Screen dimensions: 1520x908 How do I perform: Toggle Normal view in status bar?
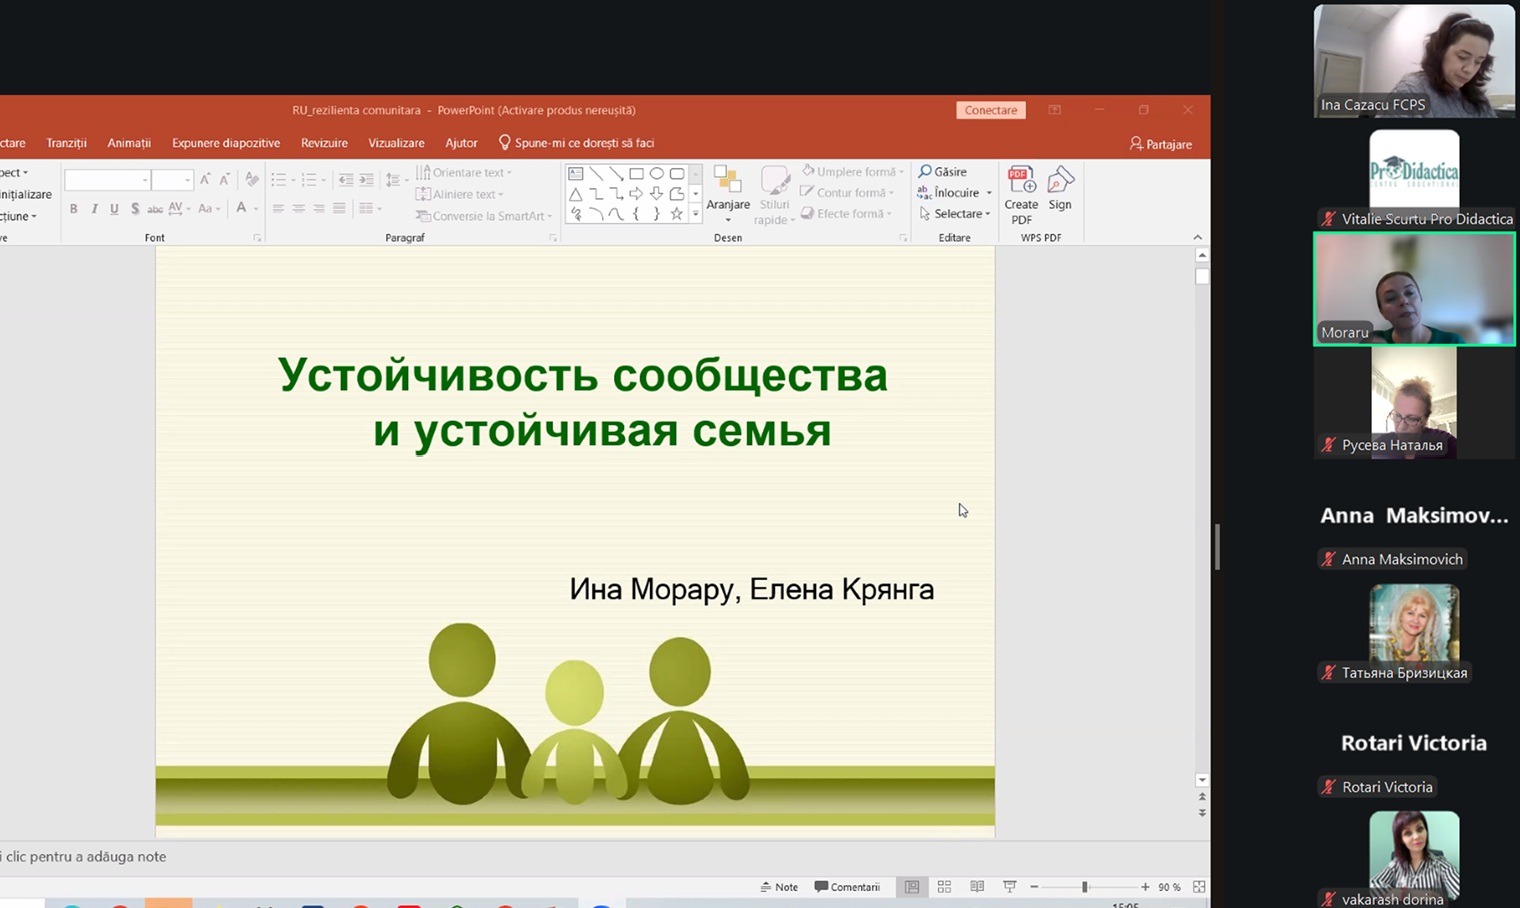[x=912, y=887]
